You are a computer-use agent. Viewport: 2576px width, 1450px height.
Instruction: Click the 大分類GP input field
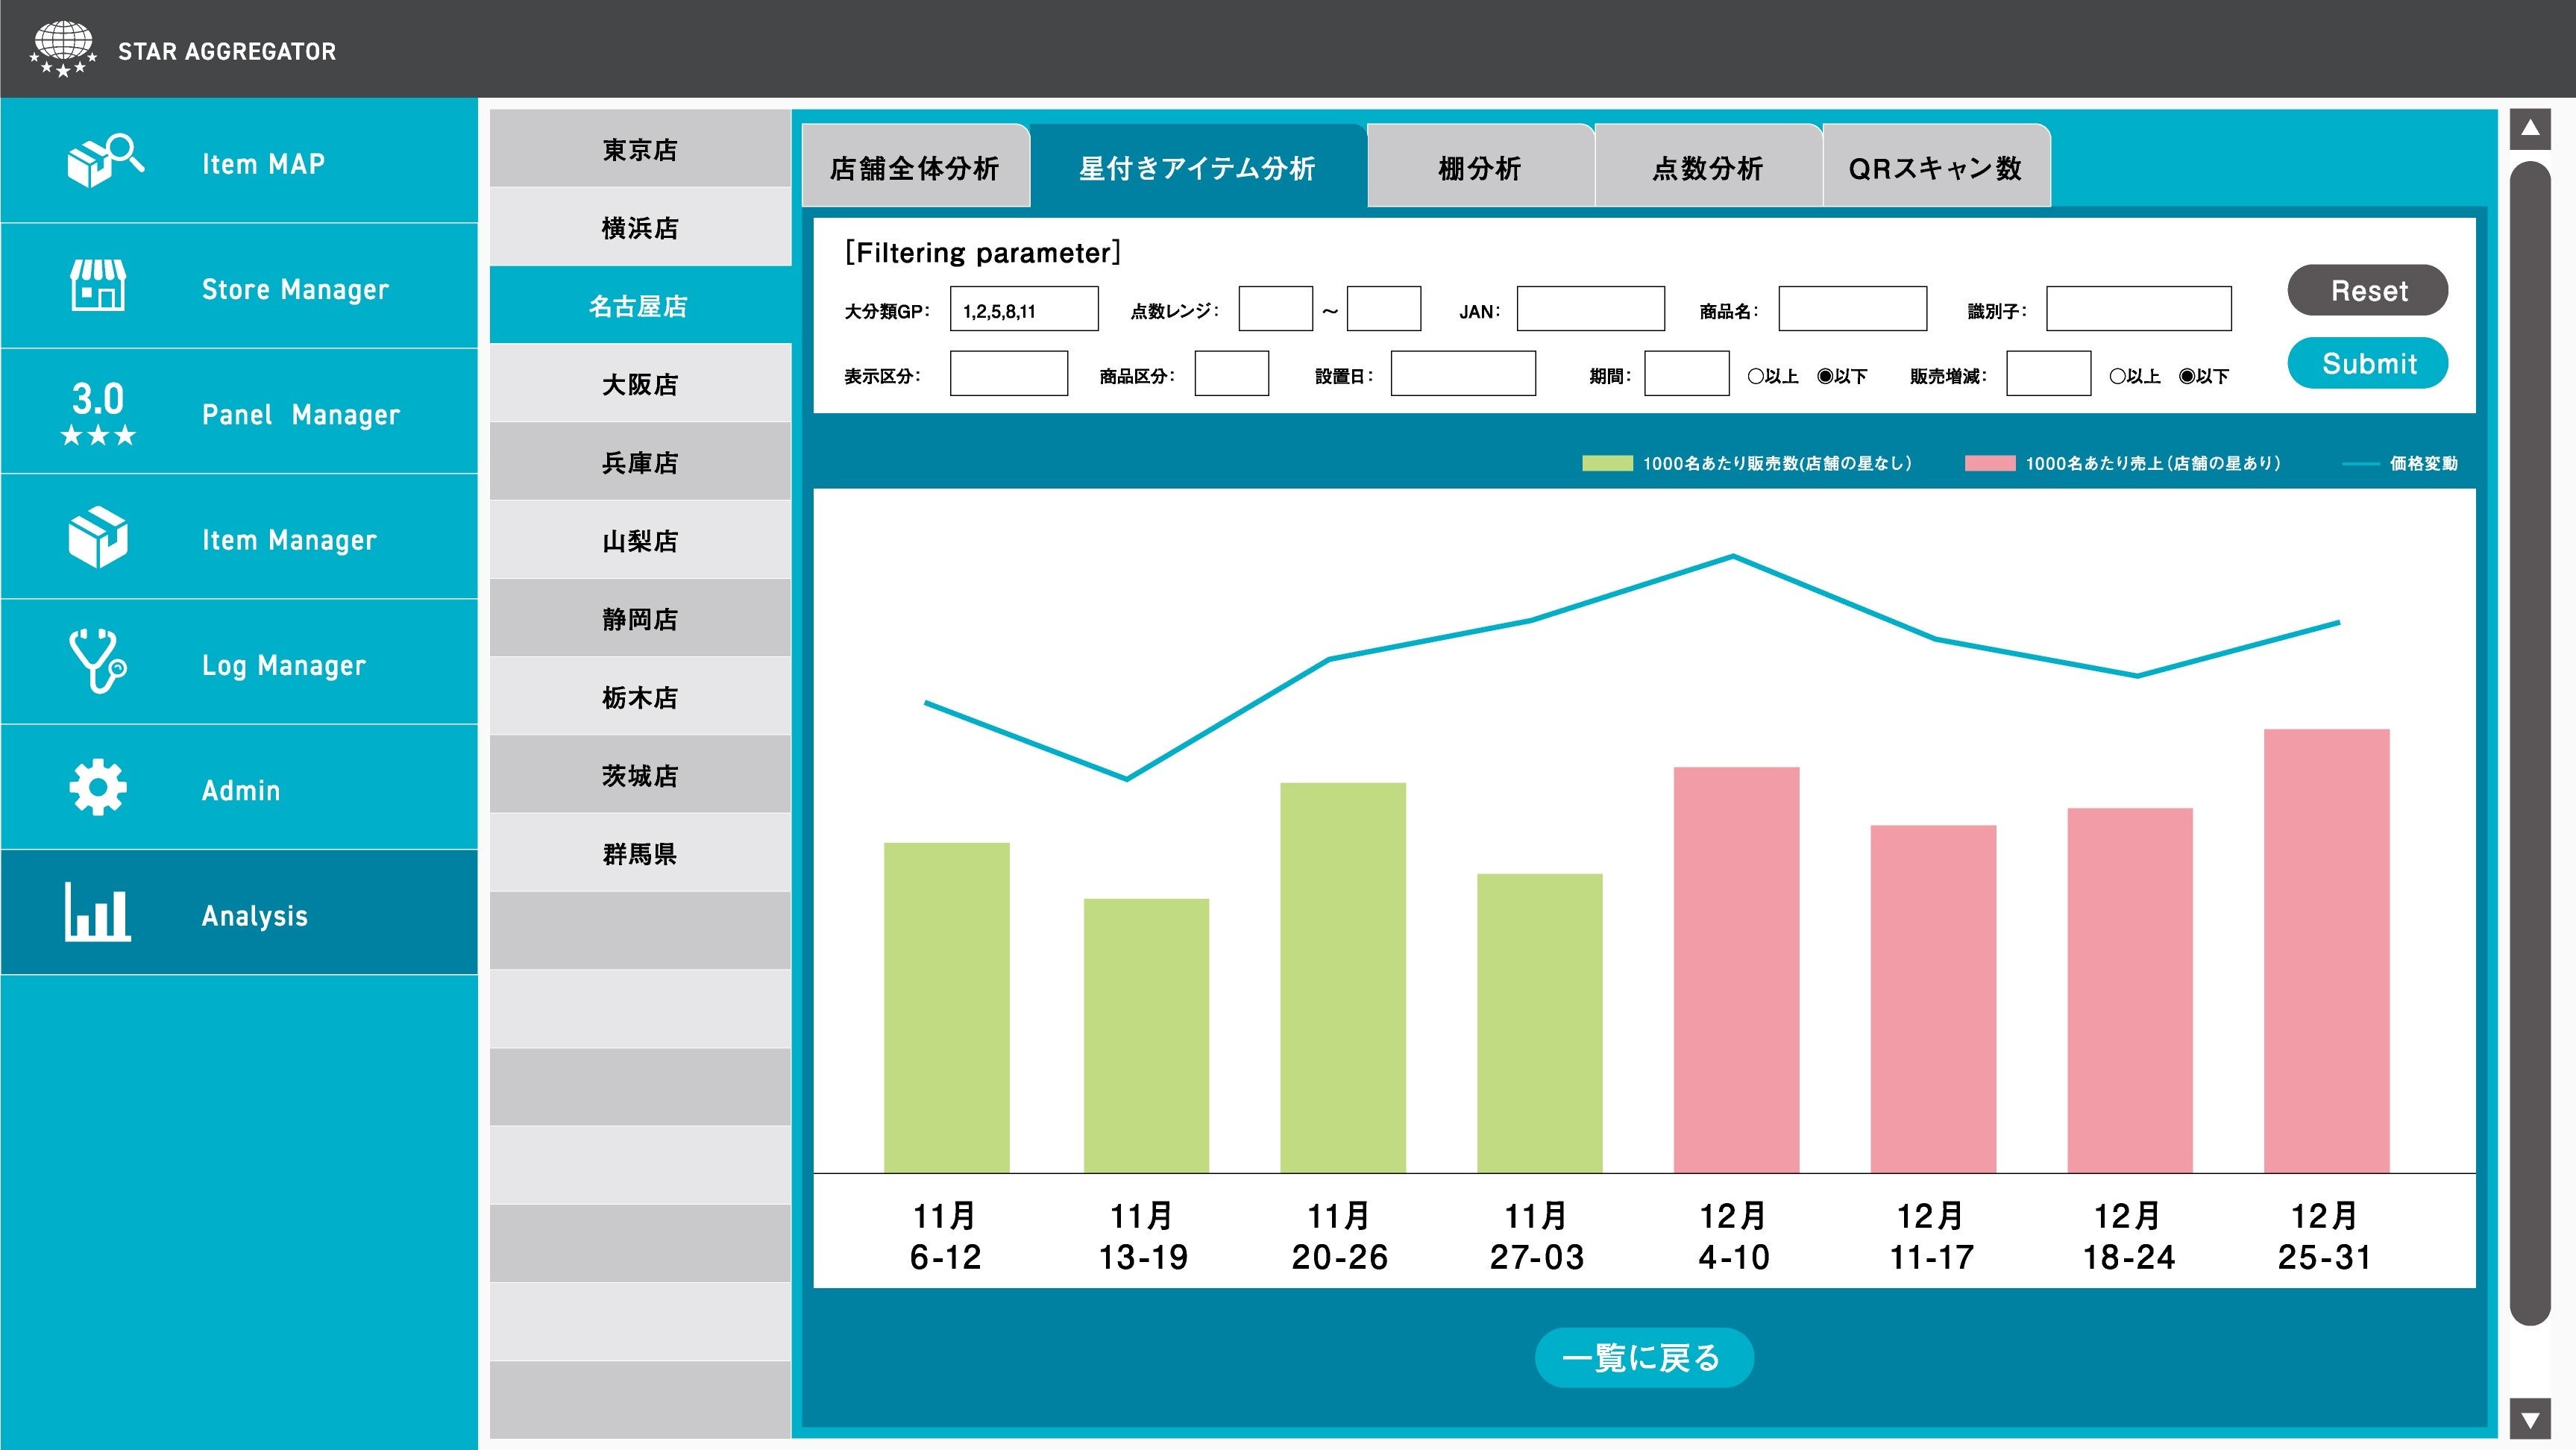[x=1023, y=310]
